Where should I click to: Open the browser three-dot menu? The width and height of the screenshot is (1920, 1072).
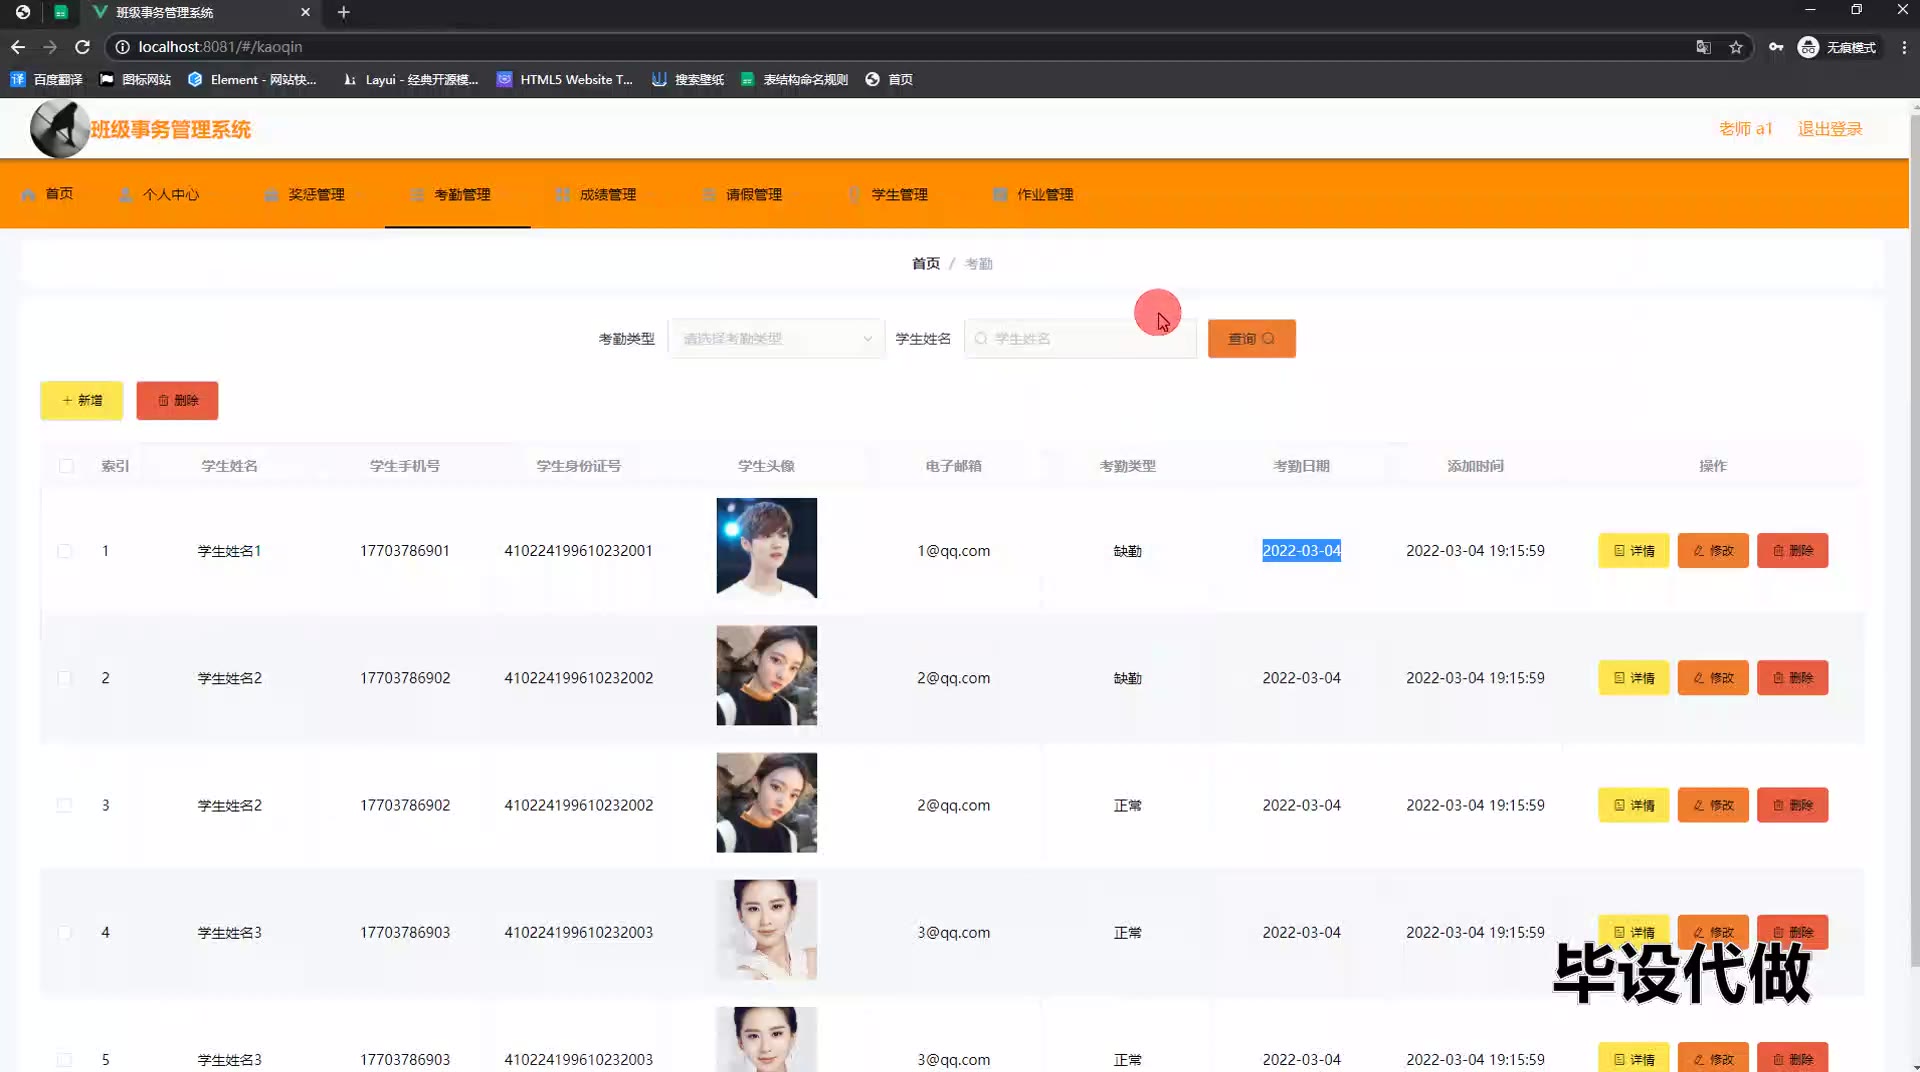coord(1904,47)
